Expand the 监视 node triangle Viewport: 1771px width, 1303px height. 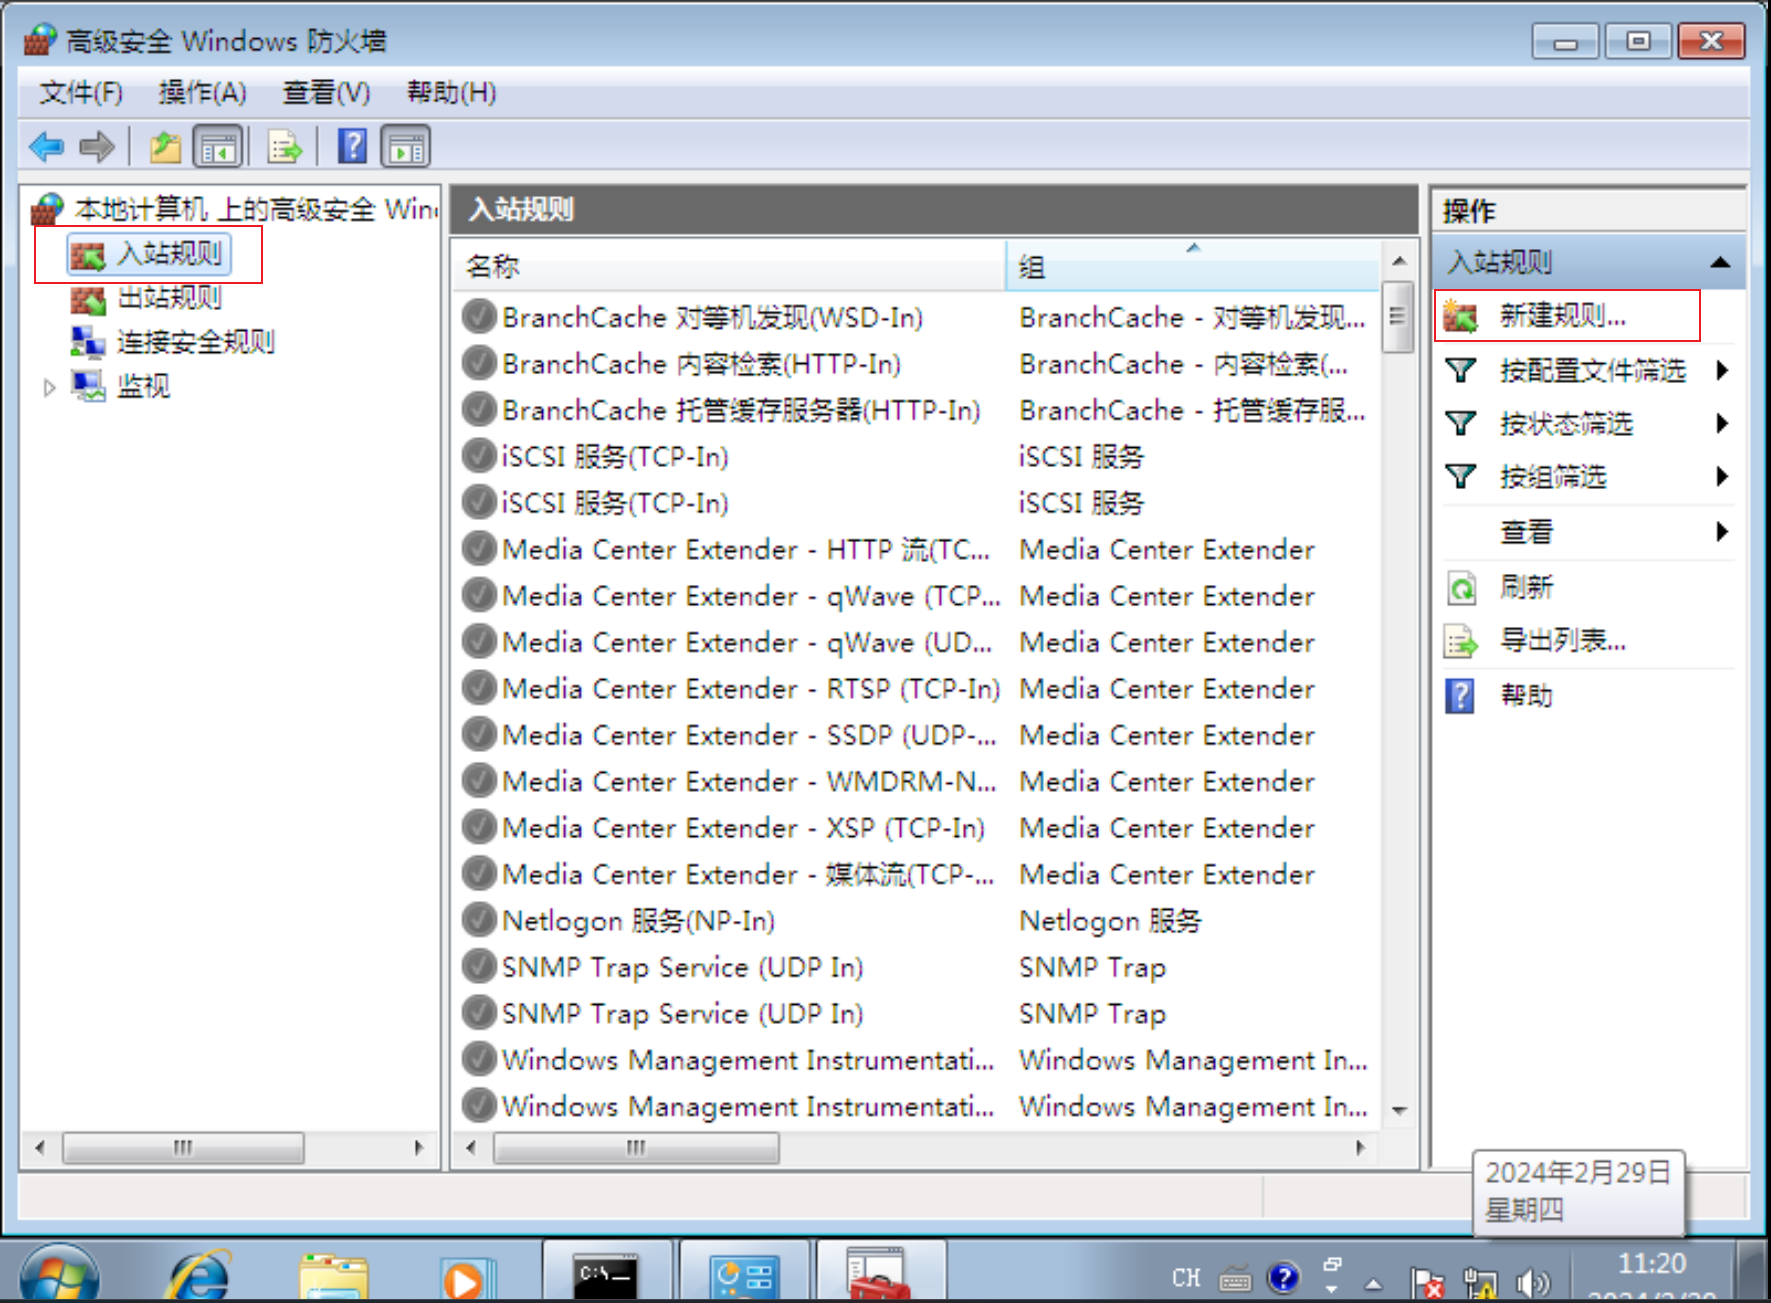pos(49,387)
